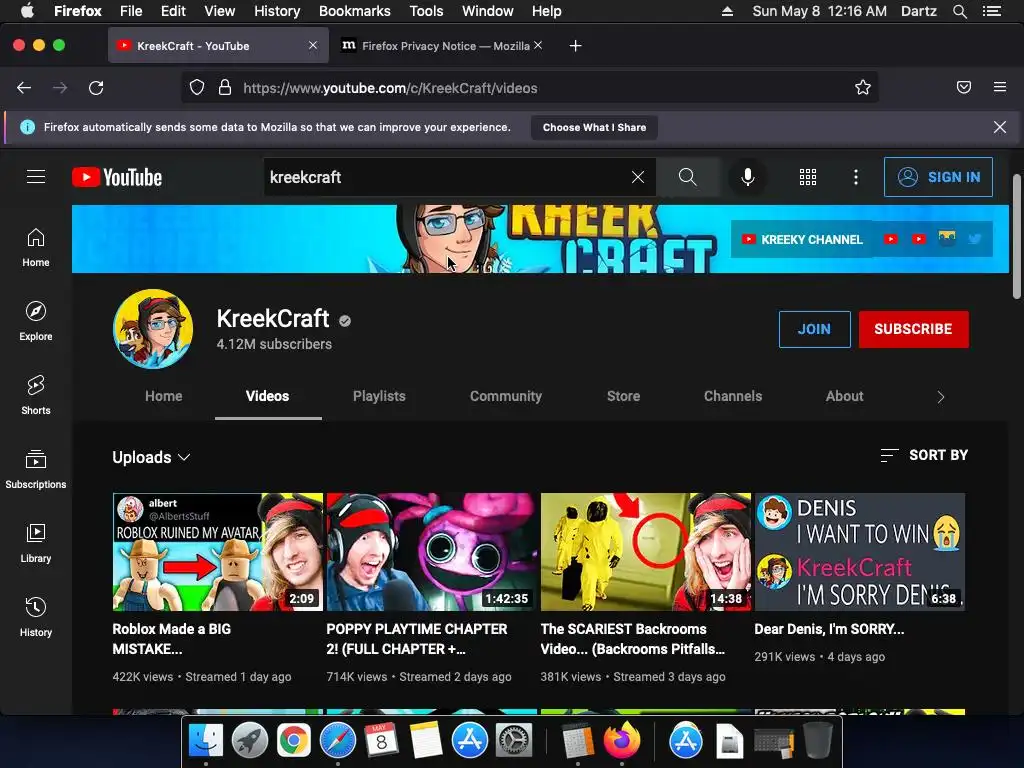The height and width of the screenshot is (768, 1024).
Task: Click the site lock padlock icon
Action: tap(225, 88)
